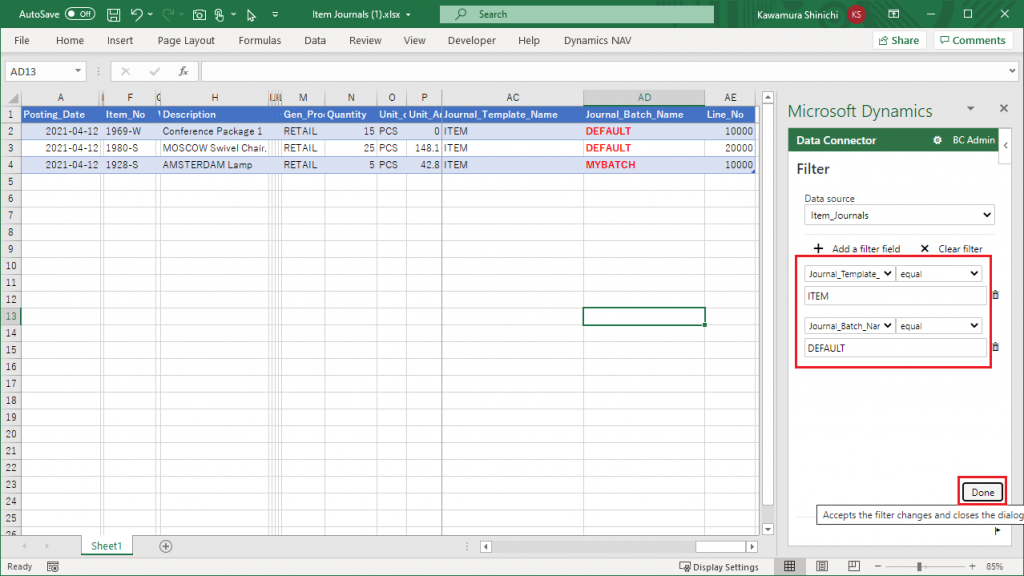Screen dimensions: 1024x576
Task: Open the Insert ribbon tab
Action: [120, 40]
